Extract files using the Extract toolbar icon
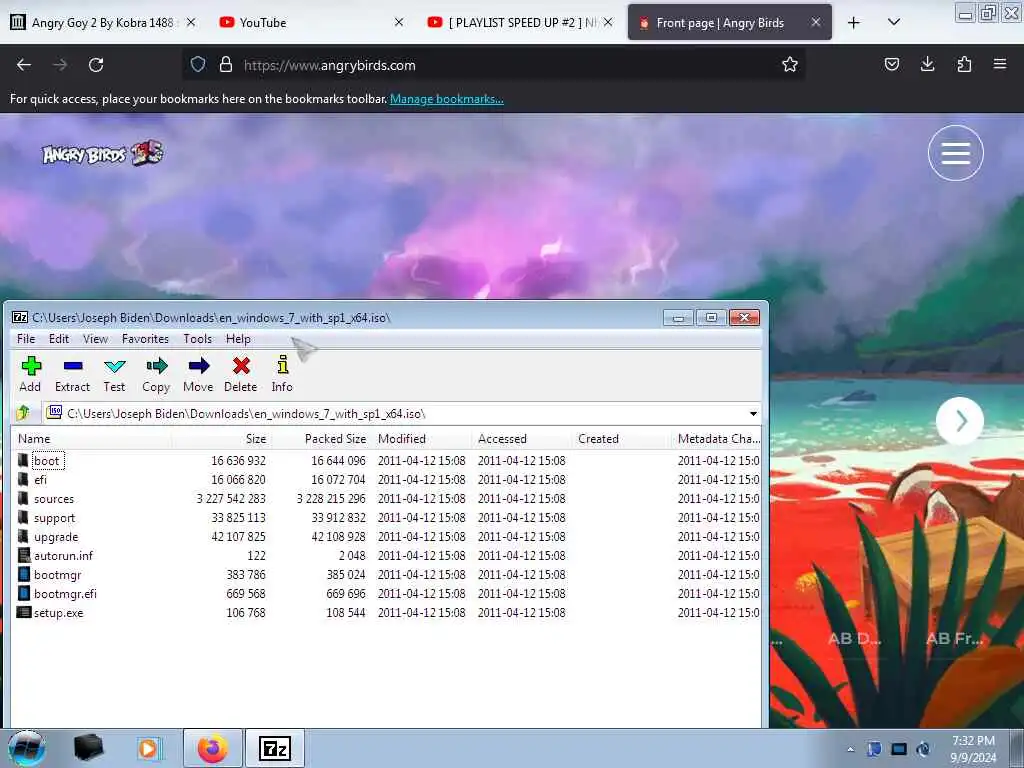This screenshot has width=1024, height=768. 72,374
